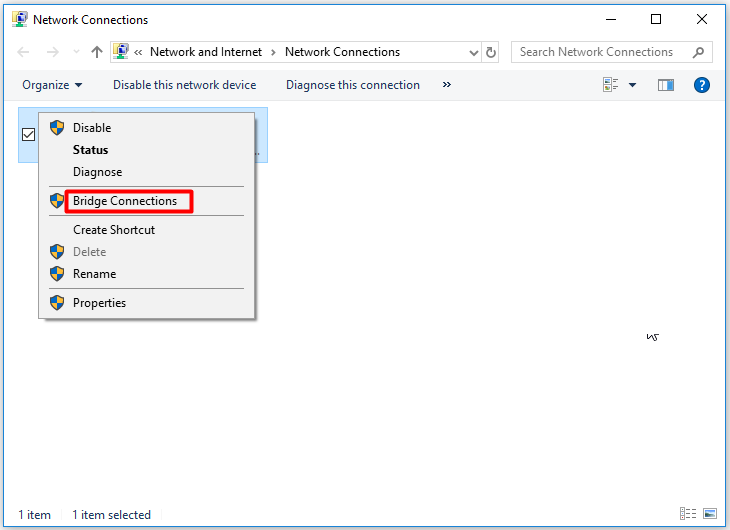The image size is (730, 530).
Task: Choose Disable in the context menu
Action: pyautogui.click(x=147, y=128)
